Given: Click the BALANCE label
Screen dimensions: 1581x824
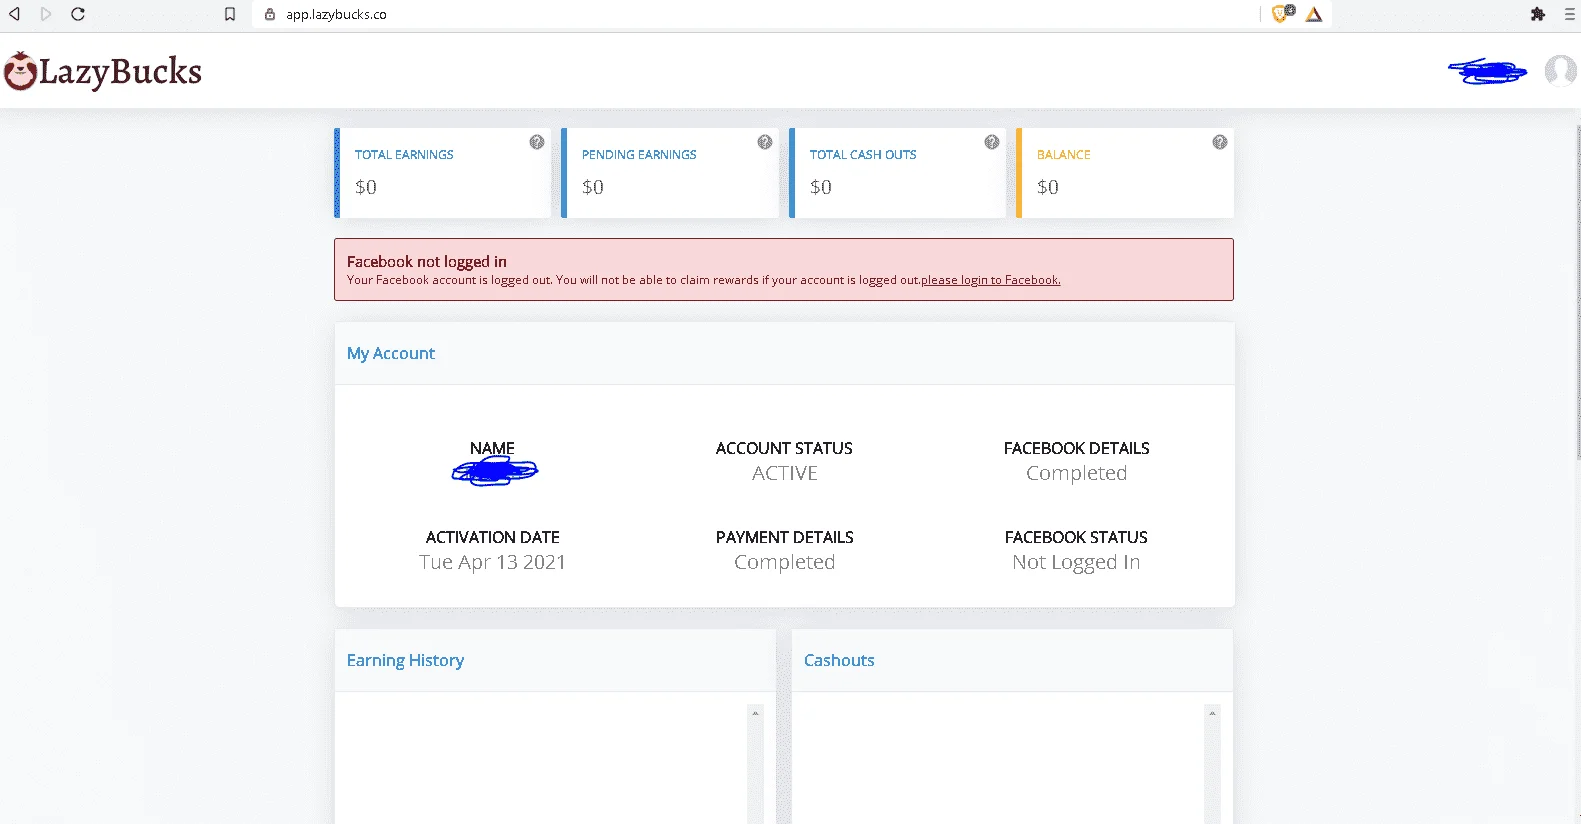Looking at the screenshot, I should coord(1064,155).
